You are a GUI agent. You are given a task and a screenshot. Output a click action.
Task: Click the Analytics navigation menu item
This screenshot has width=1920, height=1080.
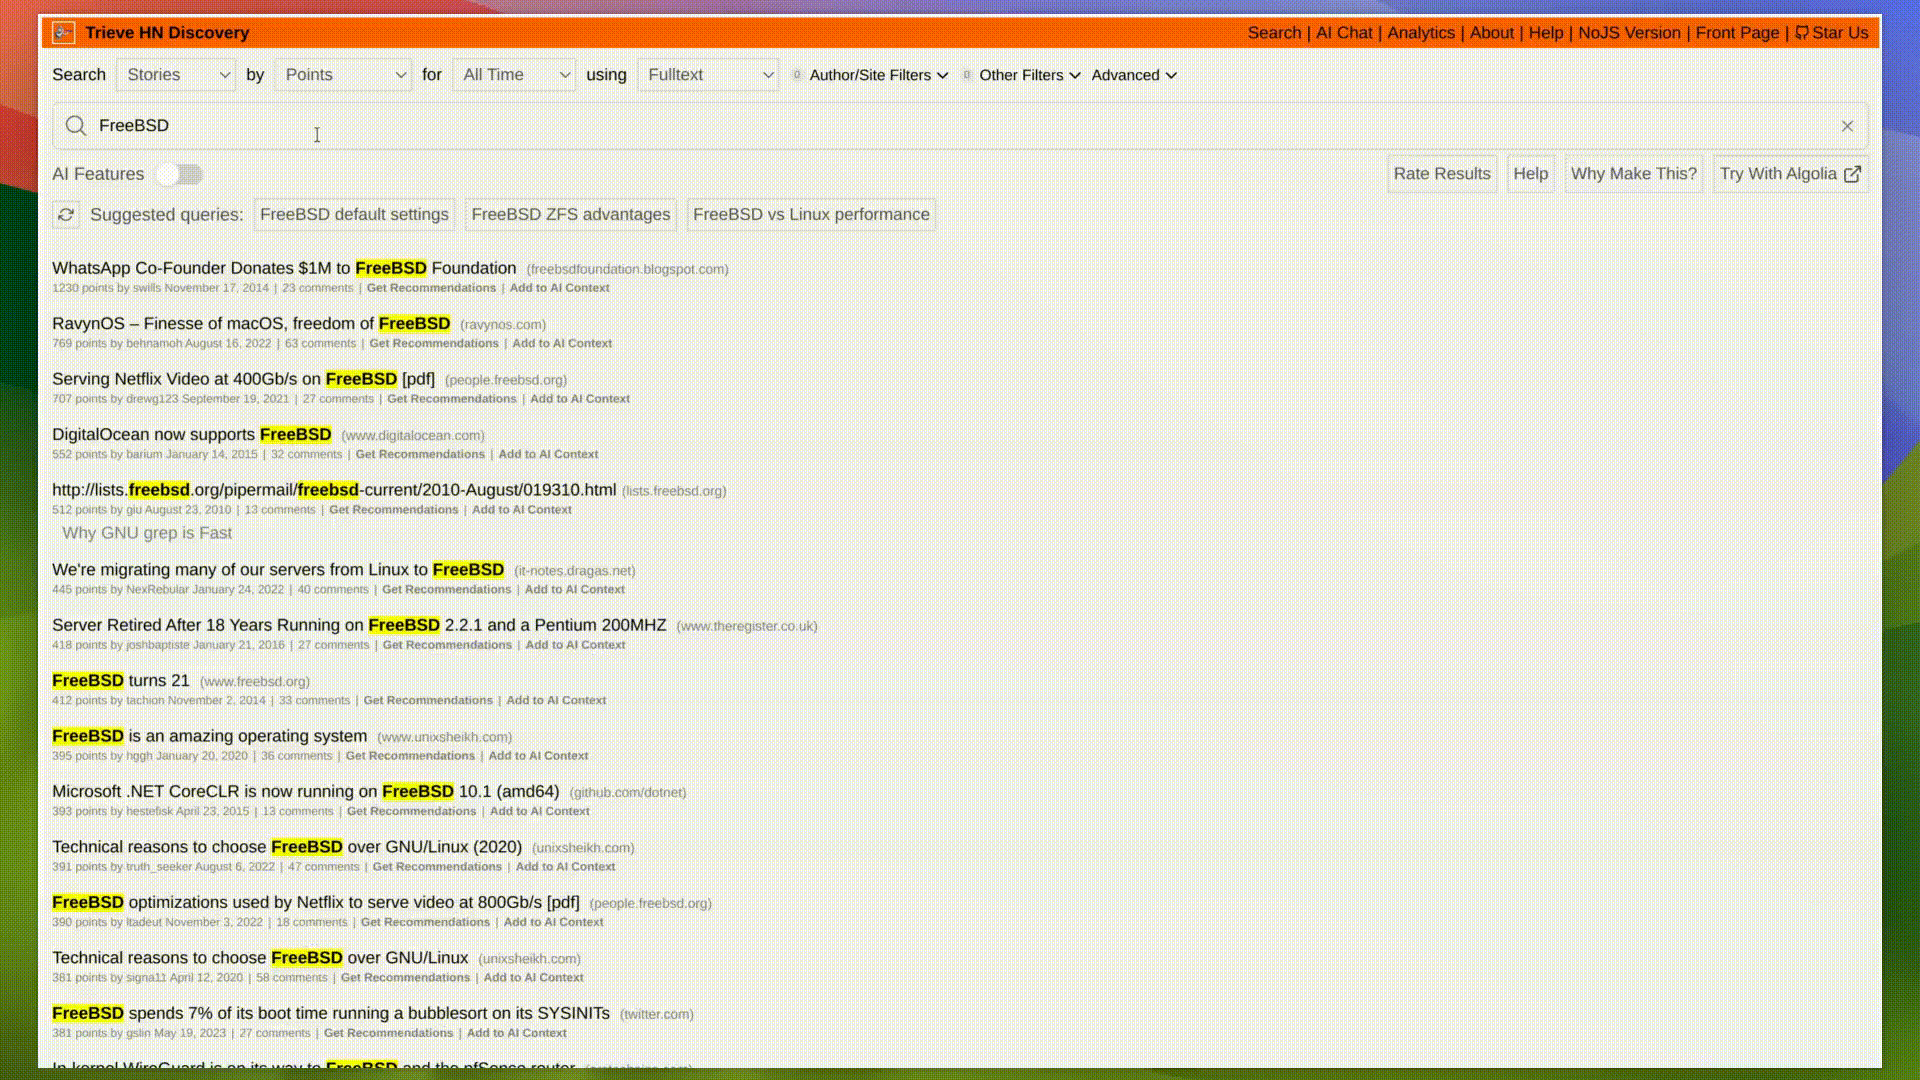[1422, 32]
